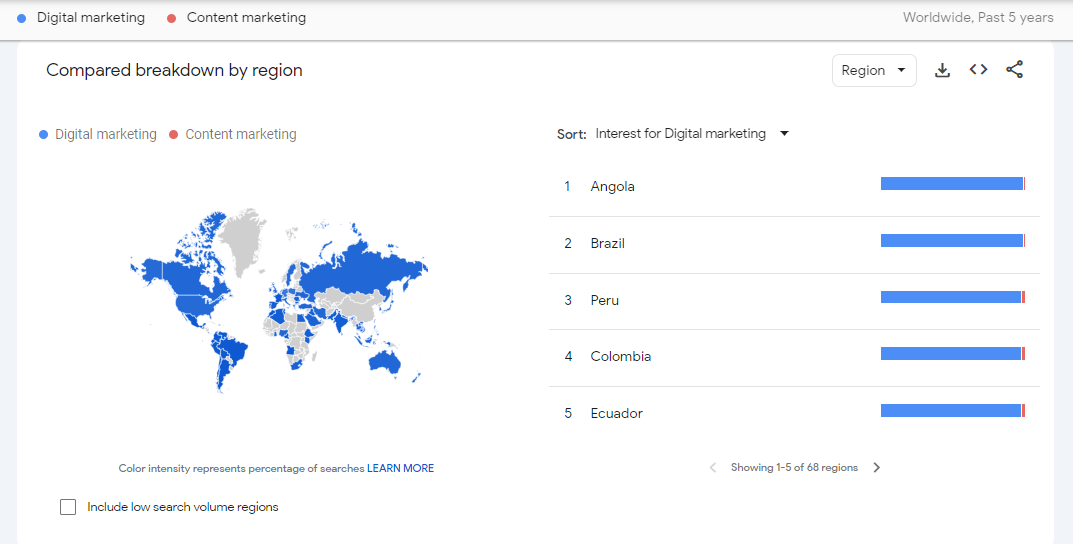
Task: Open the embed code icon
Action: [x=978, y=70]
